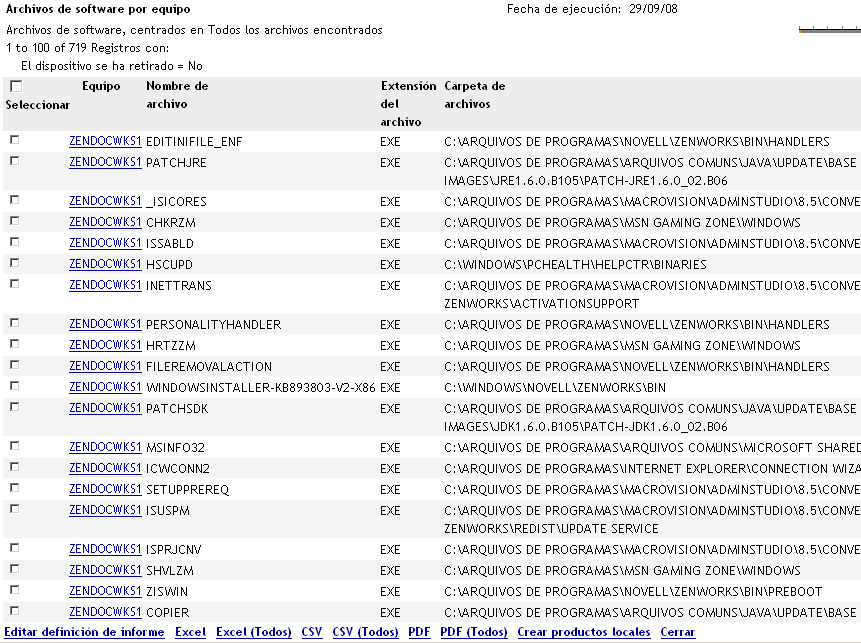Follow ZENDOCWKS1 link in the HSCUPD row
Screen dimensions: 861x643
tap(105, 264)
